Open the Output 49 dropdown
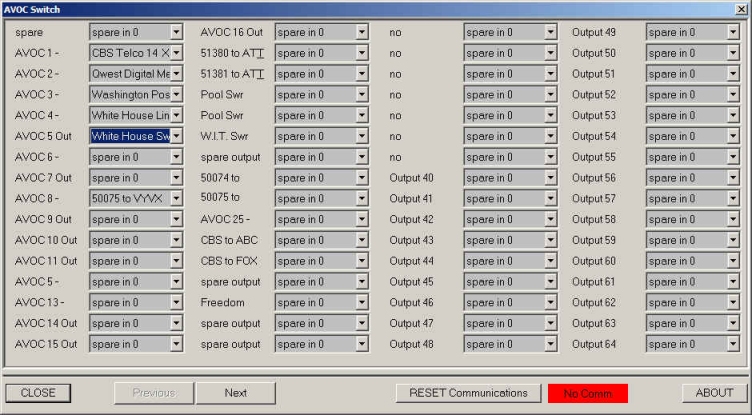Viewport: 752px width, 415px height. [x=733, y=32]
